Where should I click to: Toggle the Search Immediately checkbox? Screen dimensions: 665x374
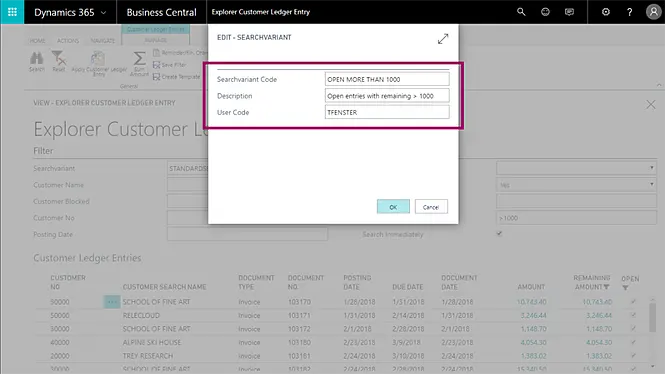point(499,234)
